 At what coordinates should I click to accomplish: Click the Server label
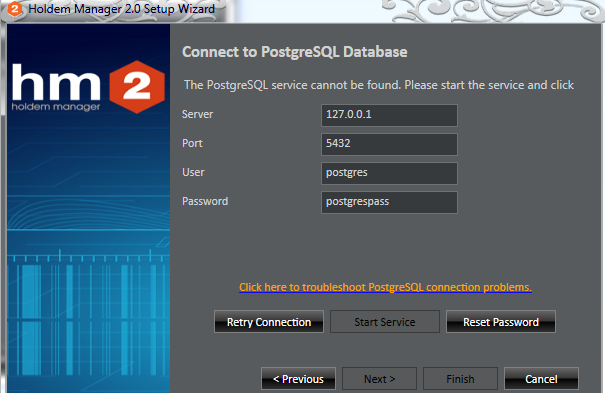[197, 114]
